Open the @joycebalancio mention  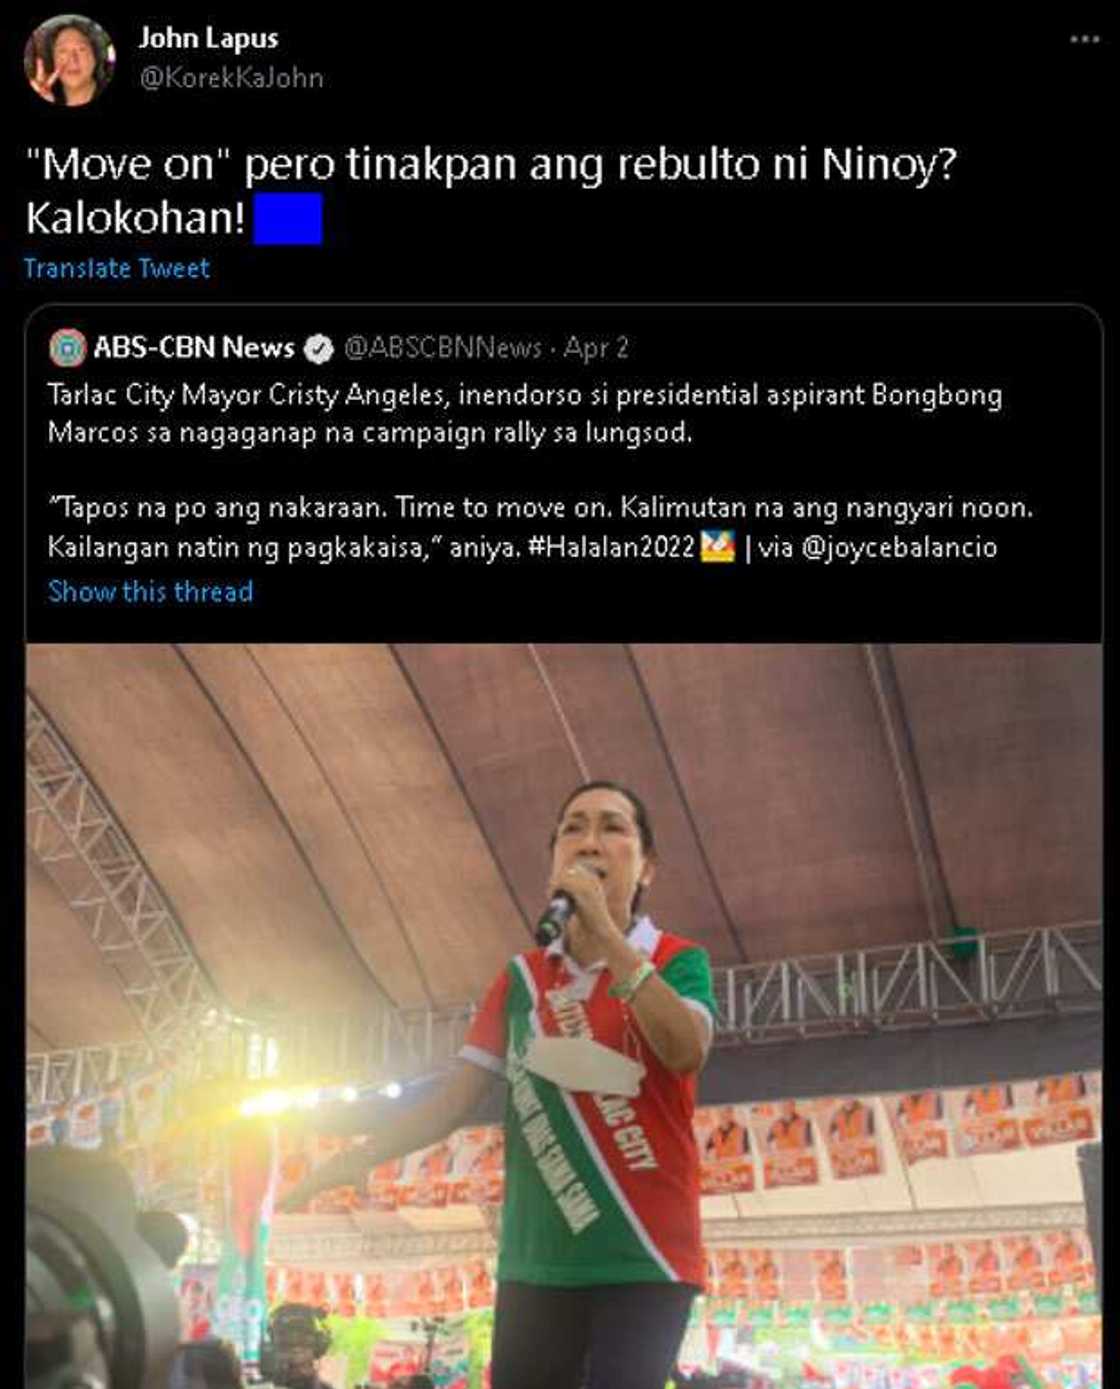click(x=899, y=547)
